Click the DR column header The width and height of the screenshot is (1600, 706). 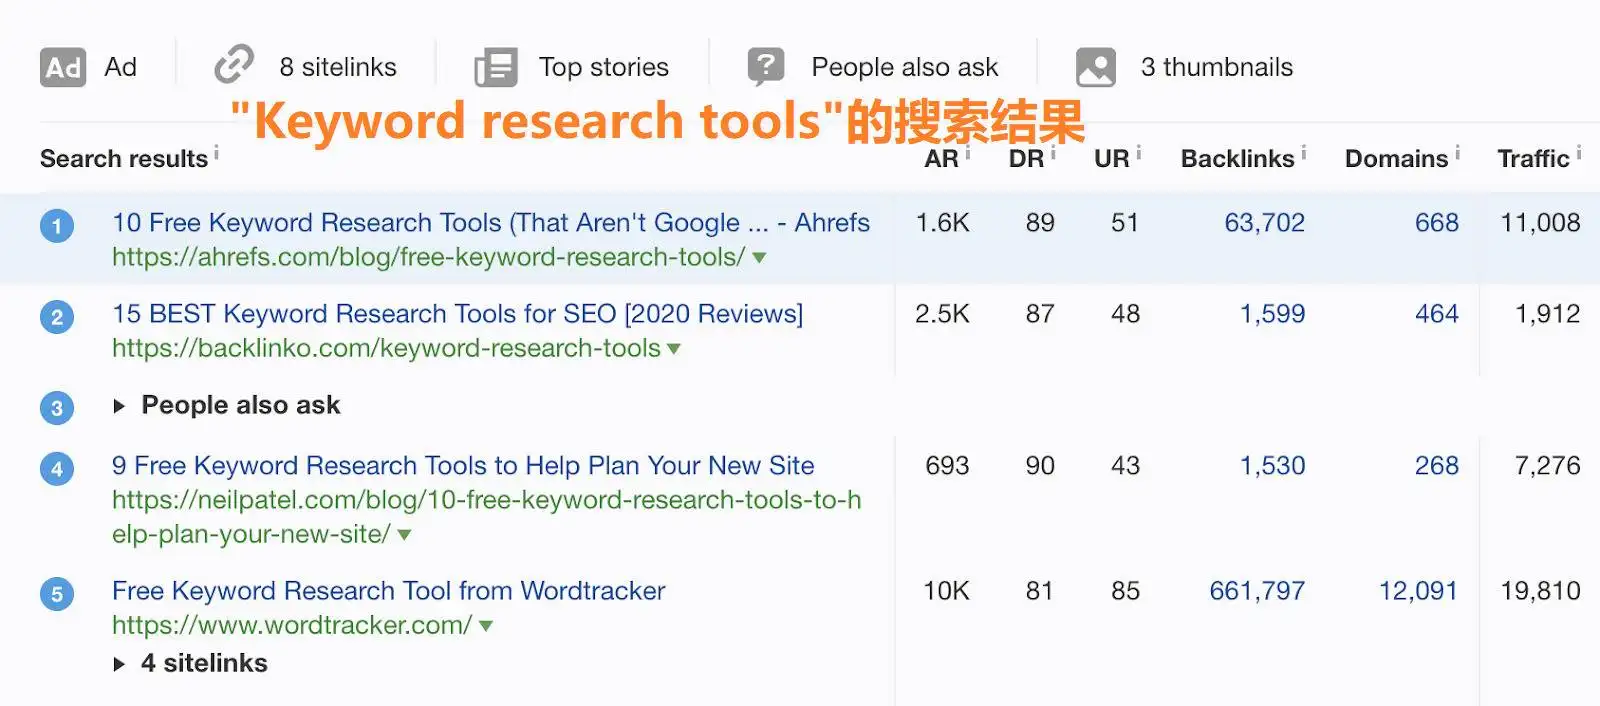(x=1025, y=159)
